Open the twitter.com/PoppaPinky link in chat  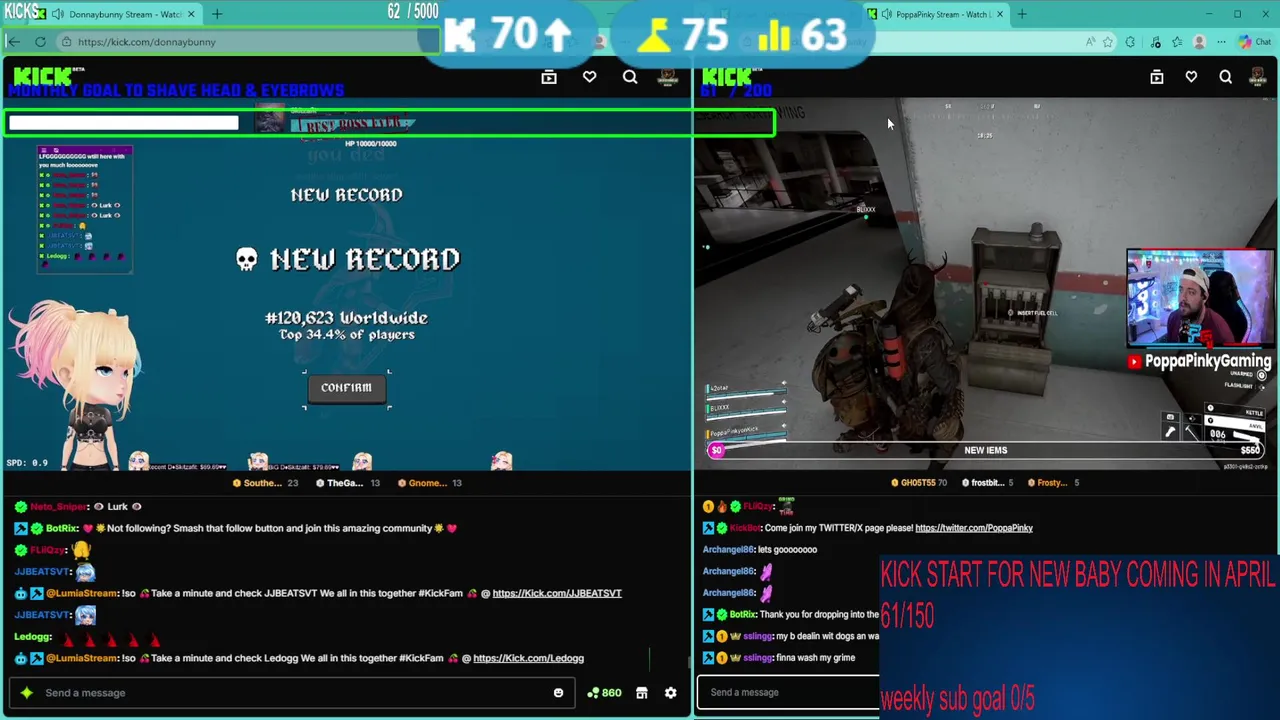[x=973, y=528]
